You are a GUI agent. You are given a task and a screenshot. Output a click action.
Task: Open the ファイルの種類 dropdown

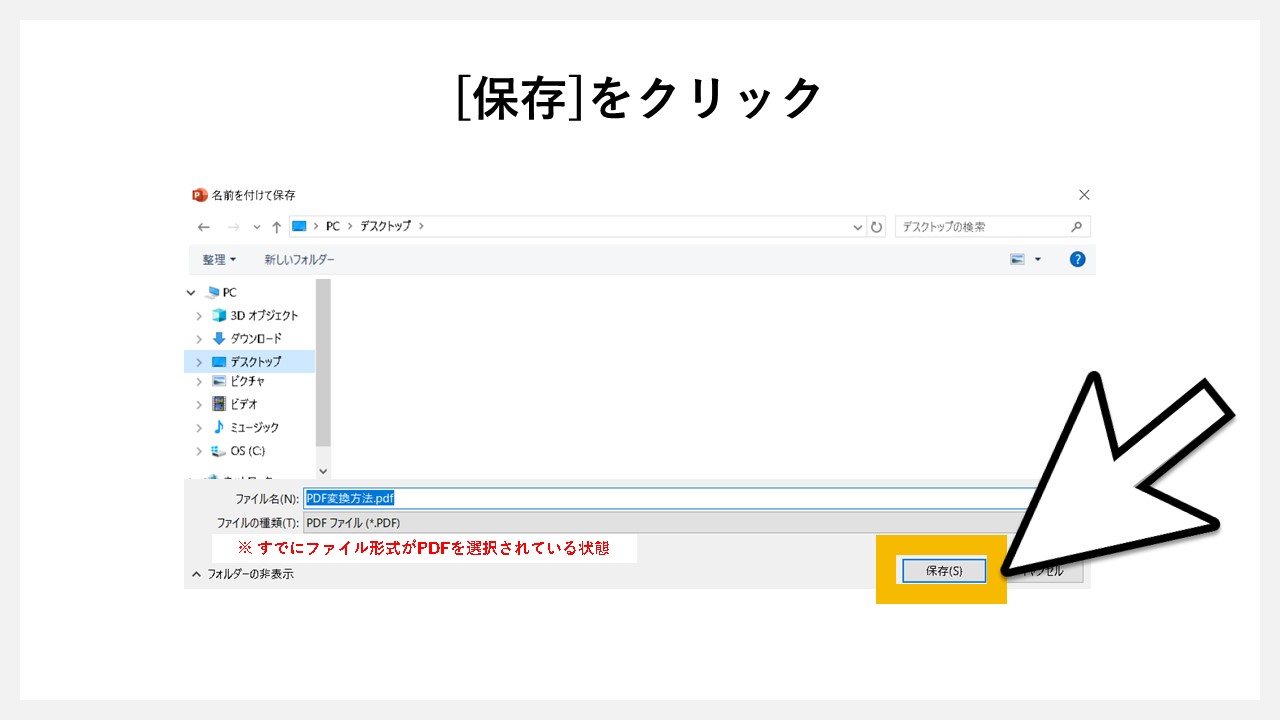tap(600, 522)
